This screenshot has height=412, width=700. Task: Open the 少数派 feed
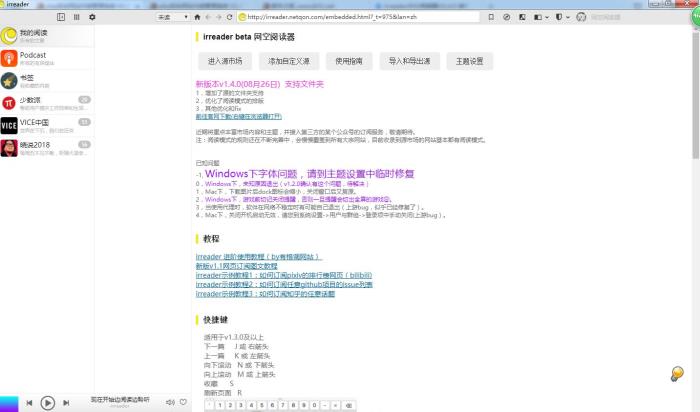coord(47,103)
